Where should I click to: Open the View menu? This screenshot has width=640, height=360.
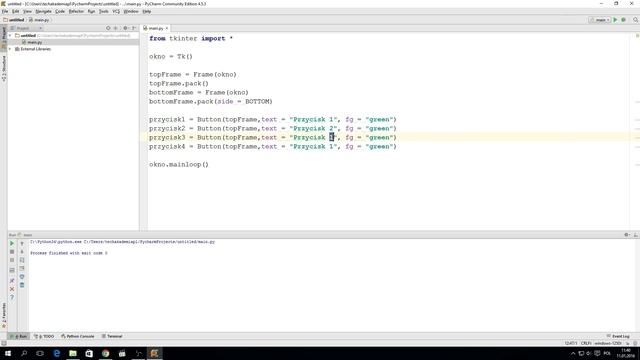coord(27,11)
